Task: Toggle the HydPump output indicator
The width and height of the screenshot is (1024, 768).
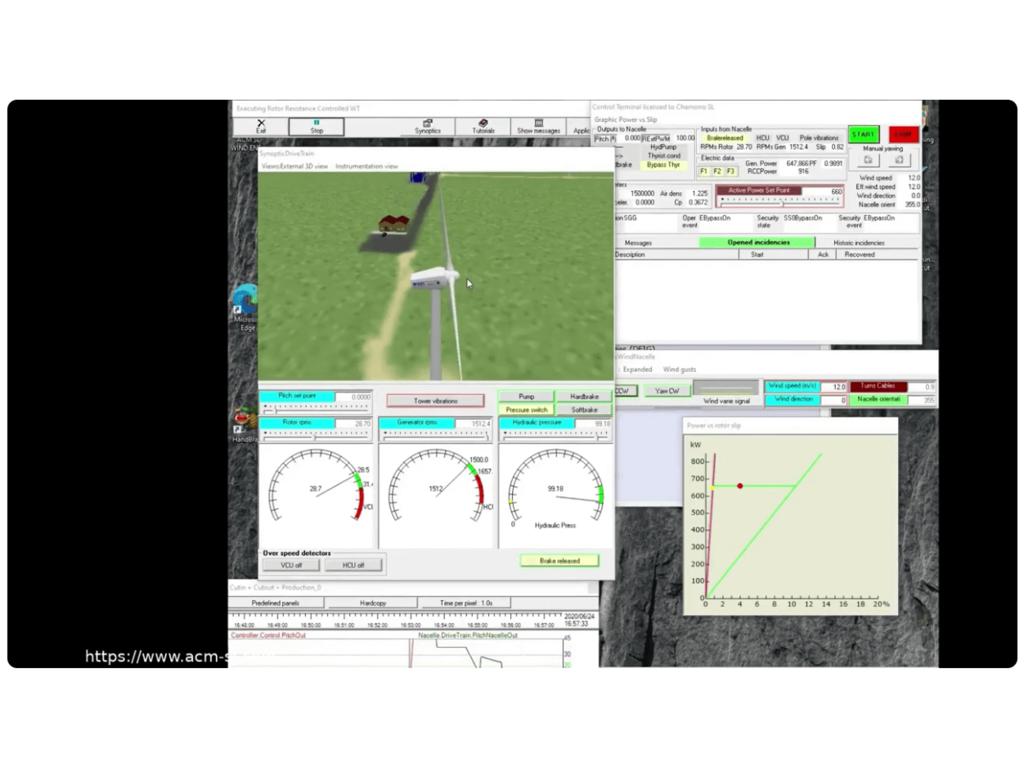Action: [663, 148]
